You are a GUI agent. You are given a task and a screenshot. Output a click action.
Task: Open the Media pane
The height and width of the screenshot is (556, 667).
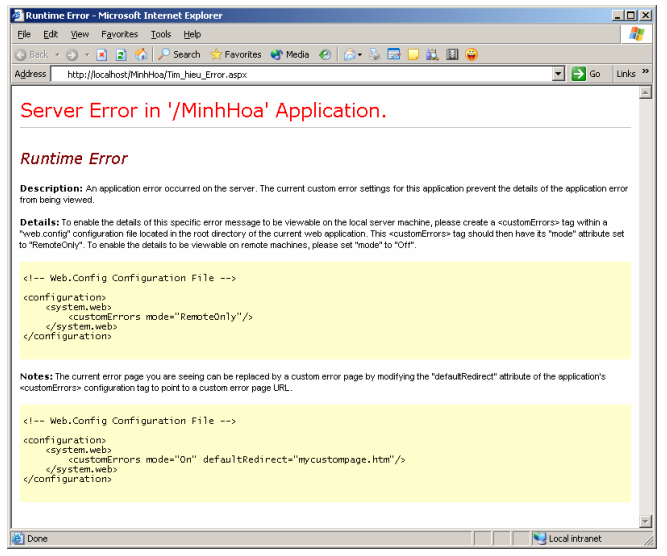[290, 54]
